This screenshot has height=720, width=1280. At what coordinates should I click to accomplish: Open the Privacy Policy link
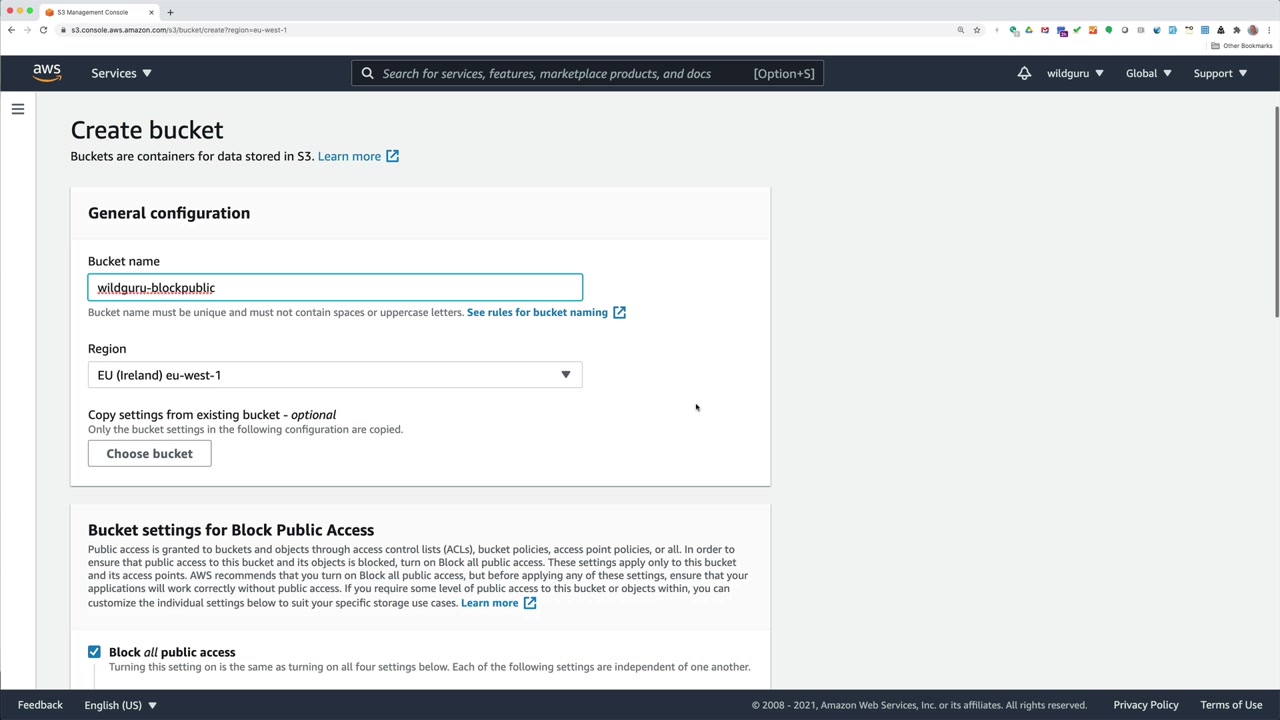[x=1146, y=705]
